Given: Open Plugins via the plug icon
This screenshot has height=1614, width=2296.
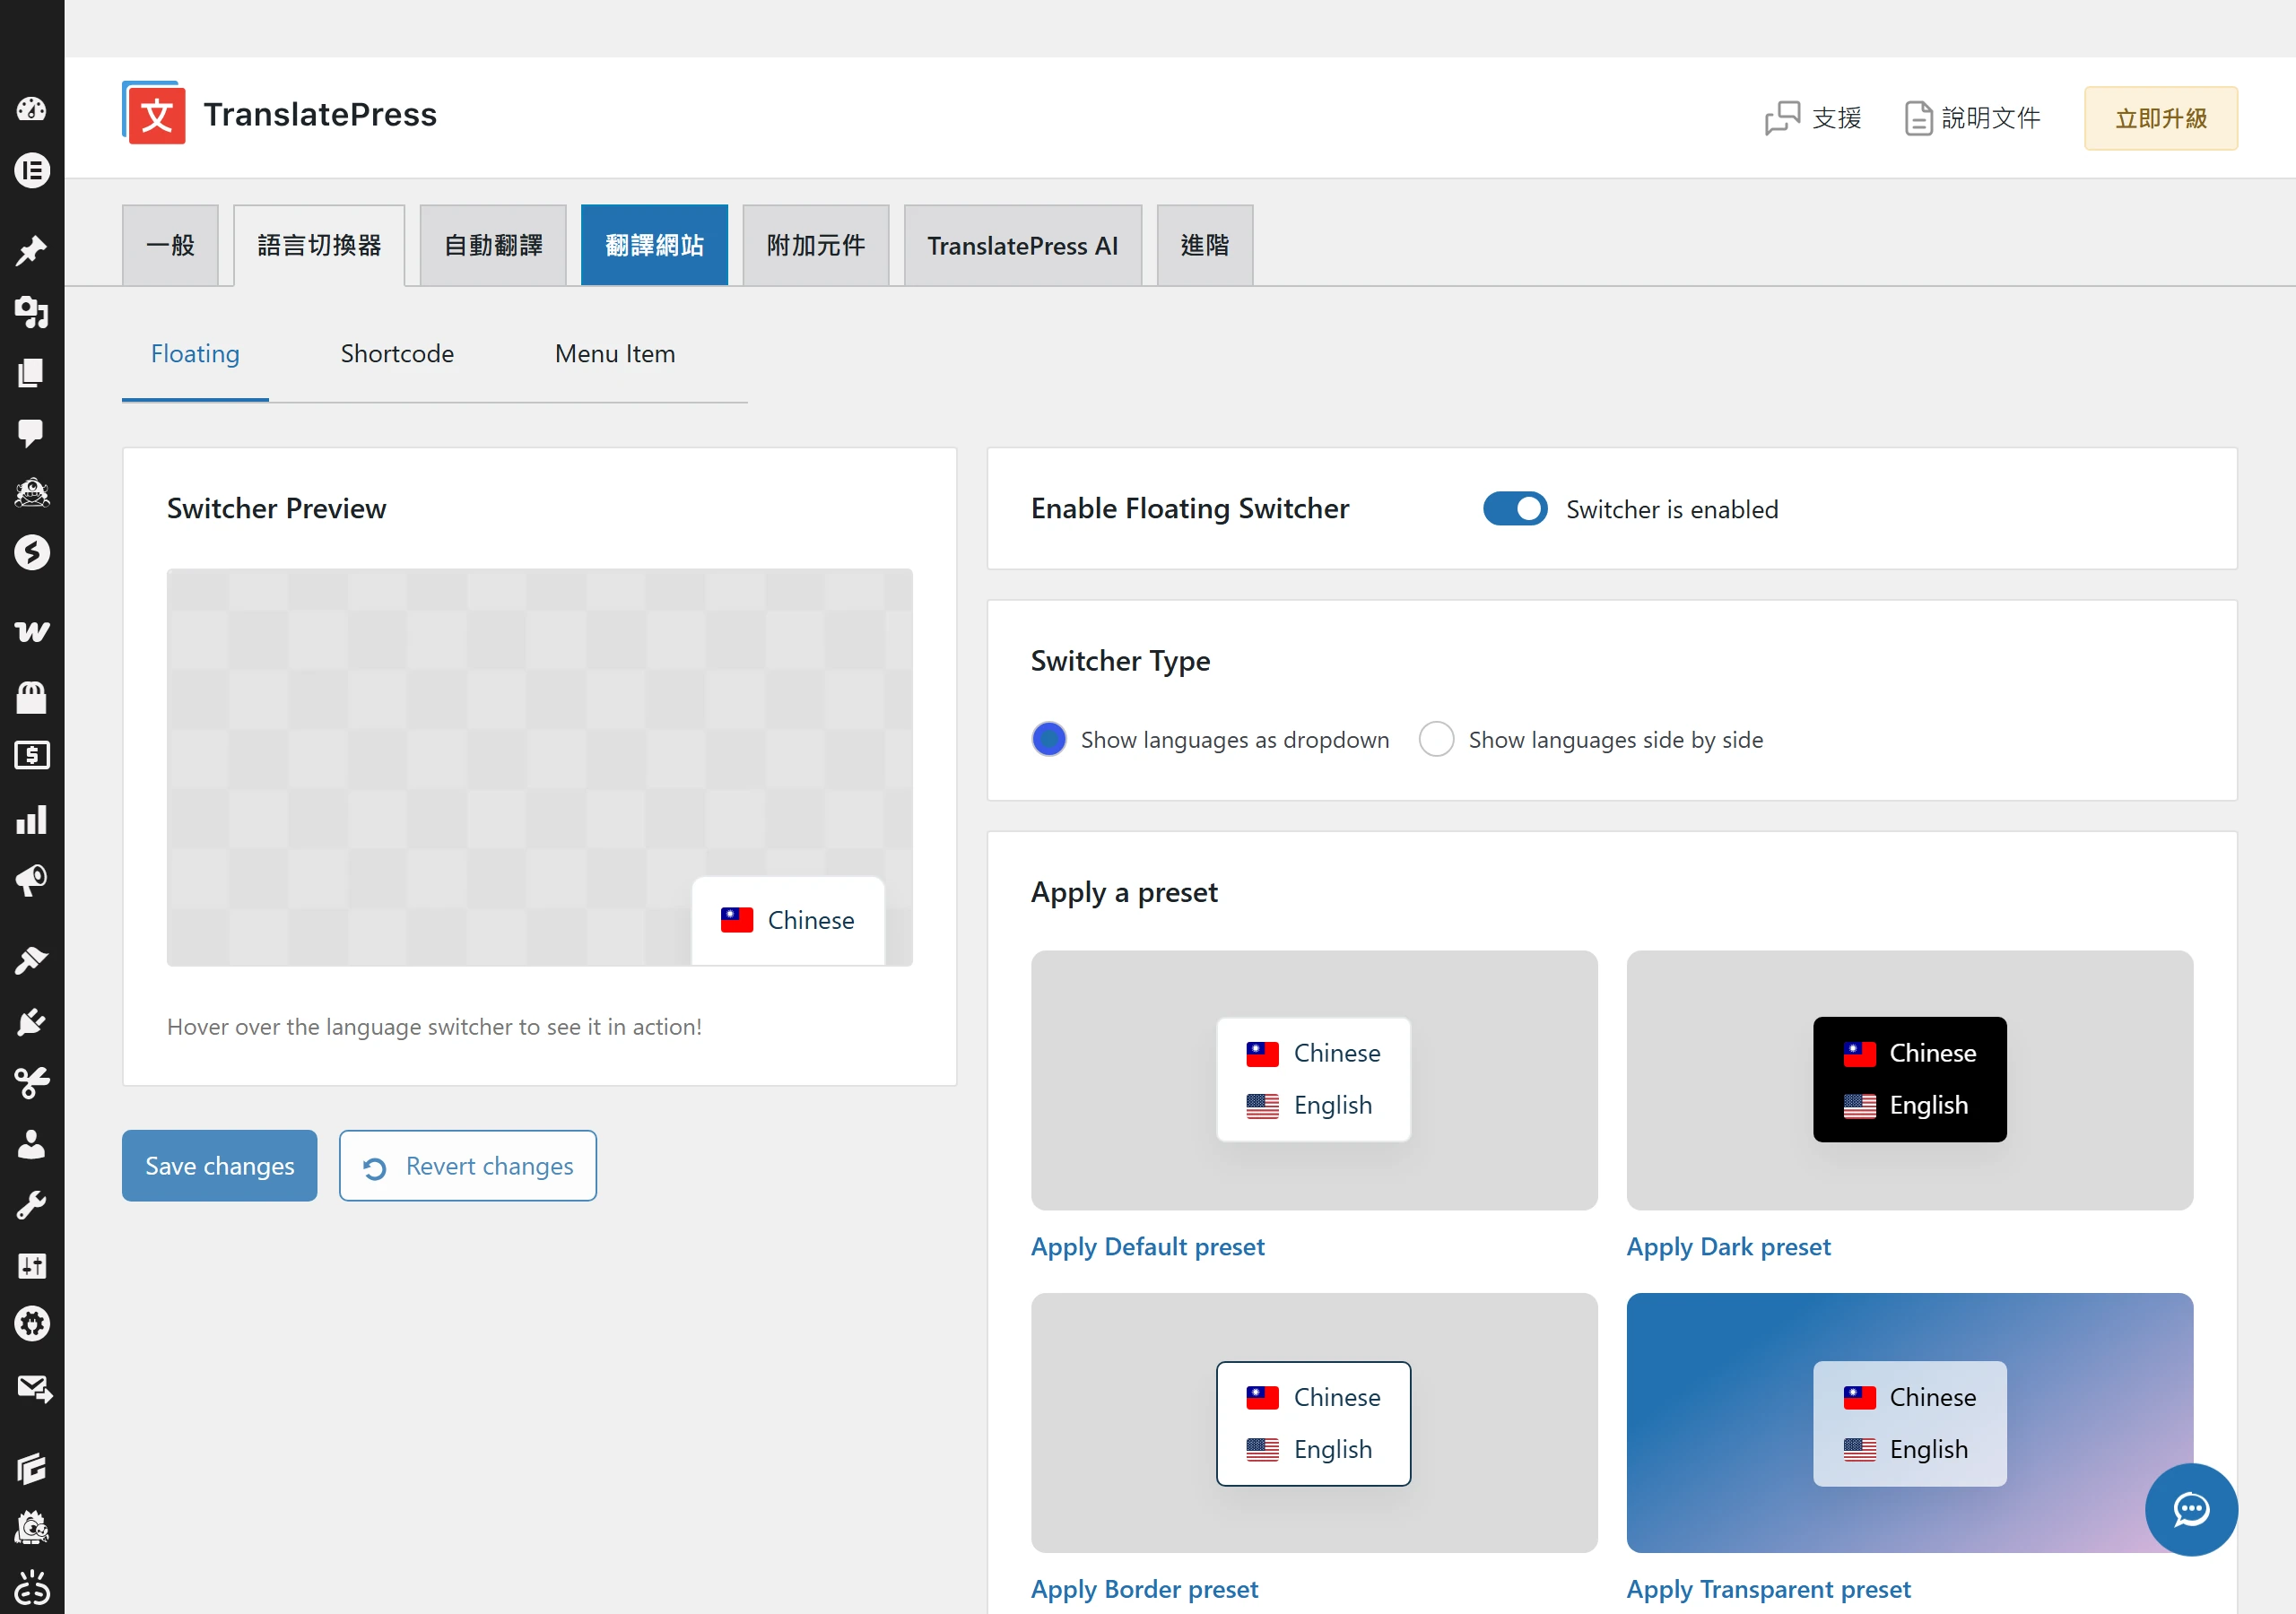Looking at the screenshot, I should 32,1022.
